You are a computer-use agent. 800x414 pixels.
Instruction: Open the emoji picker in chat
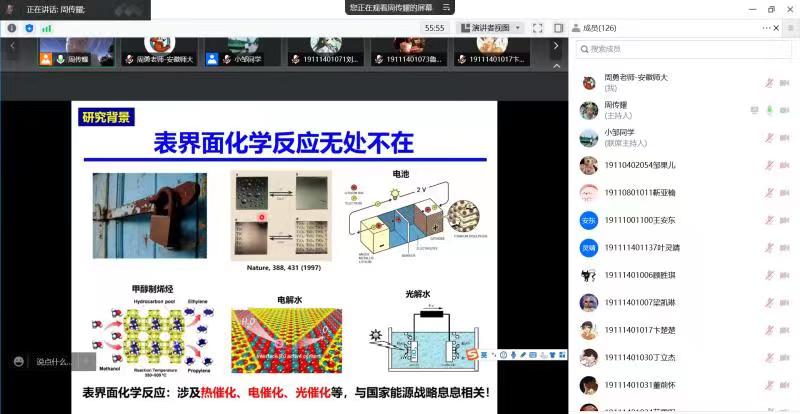click(x=19, y=362)
